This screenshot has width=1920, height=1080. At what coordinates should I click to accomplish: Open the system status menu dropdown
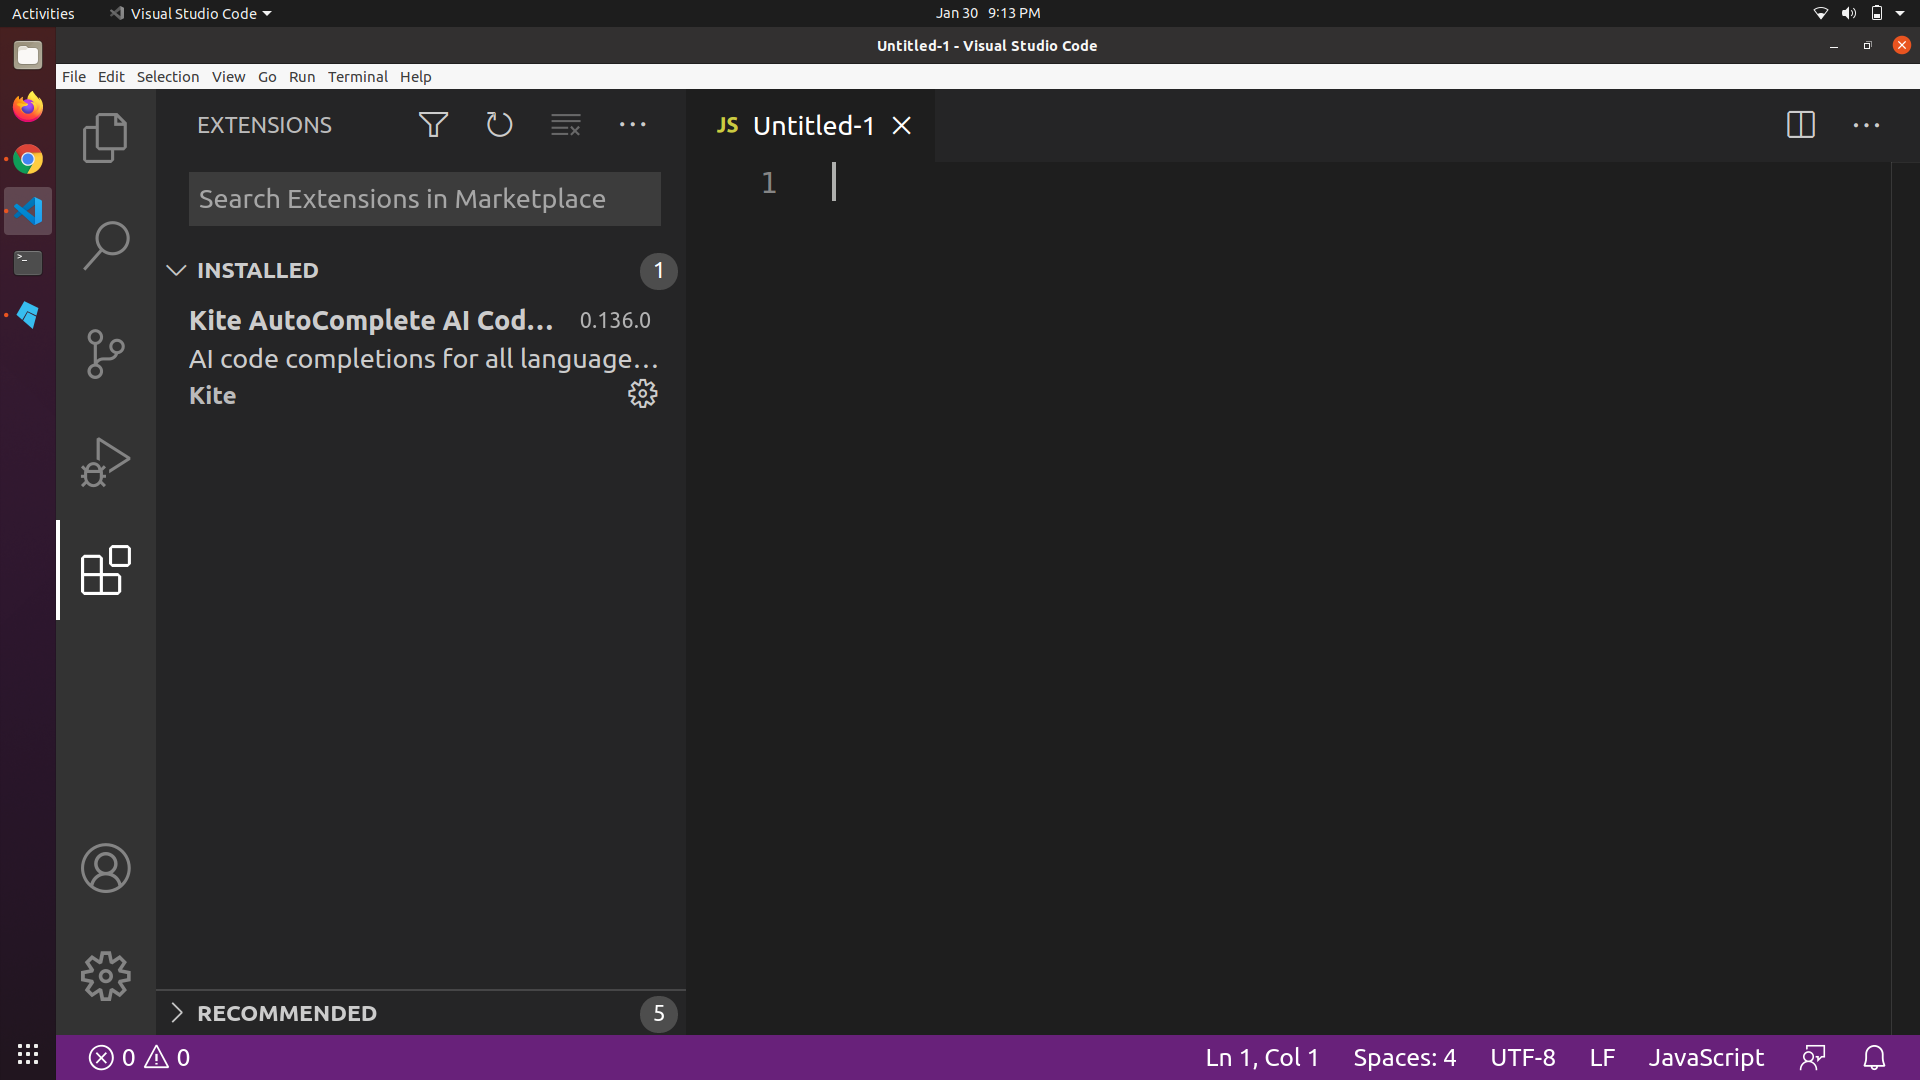[1860, 13]
